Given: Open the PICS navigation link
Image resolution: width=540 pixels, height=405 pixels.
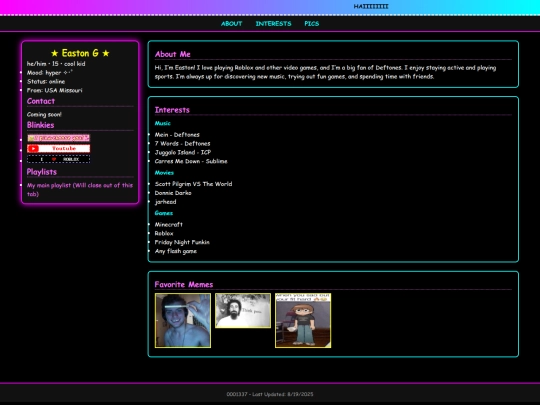Looking at the screenshot, I should (312, 24).
